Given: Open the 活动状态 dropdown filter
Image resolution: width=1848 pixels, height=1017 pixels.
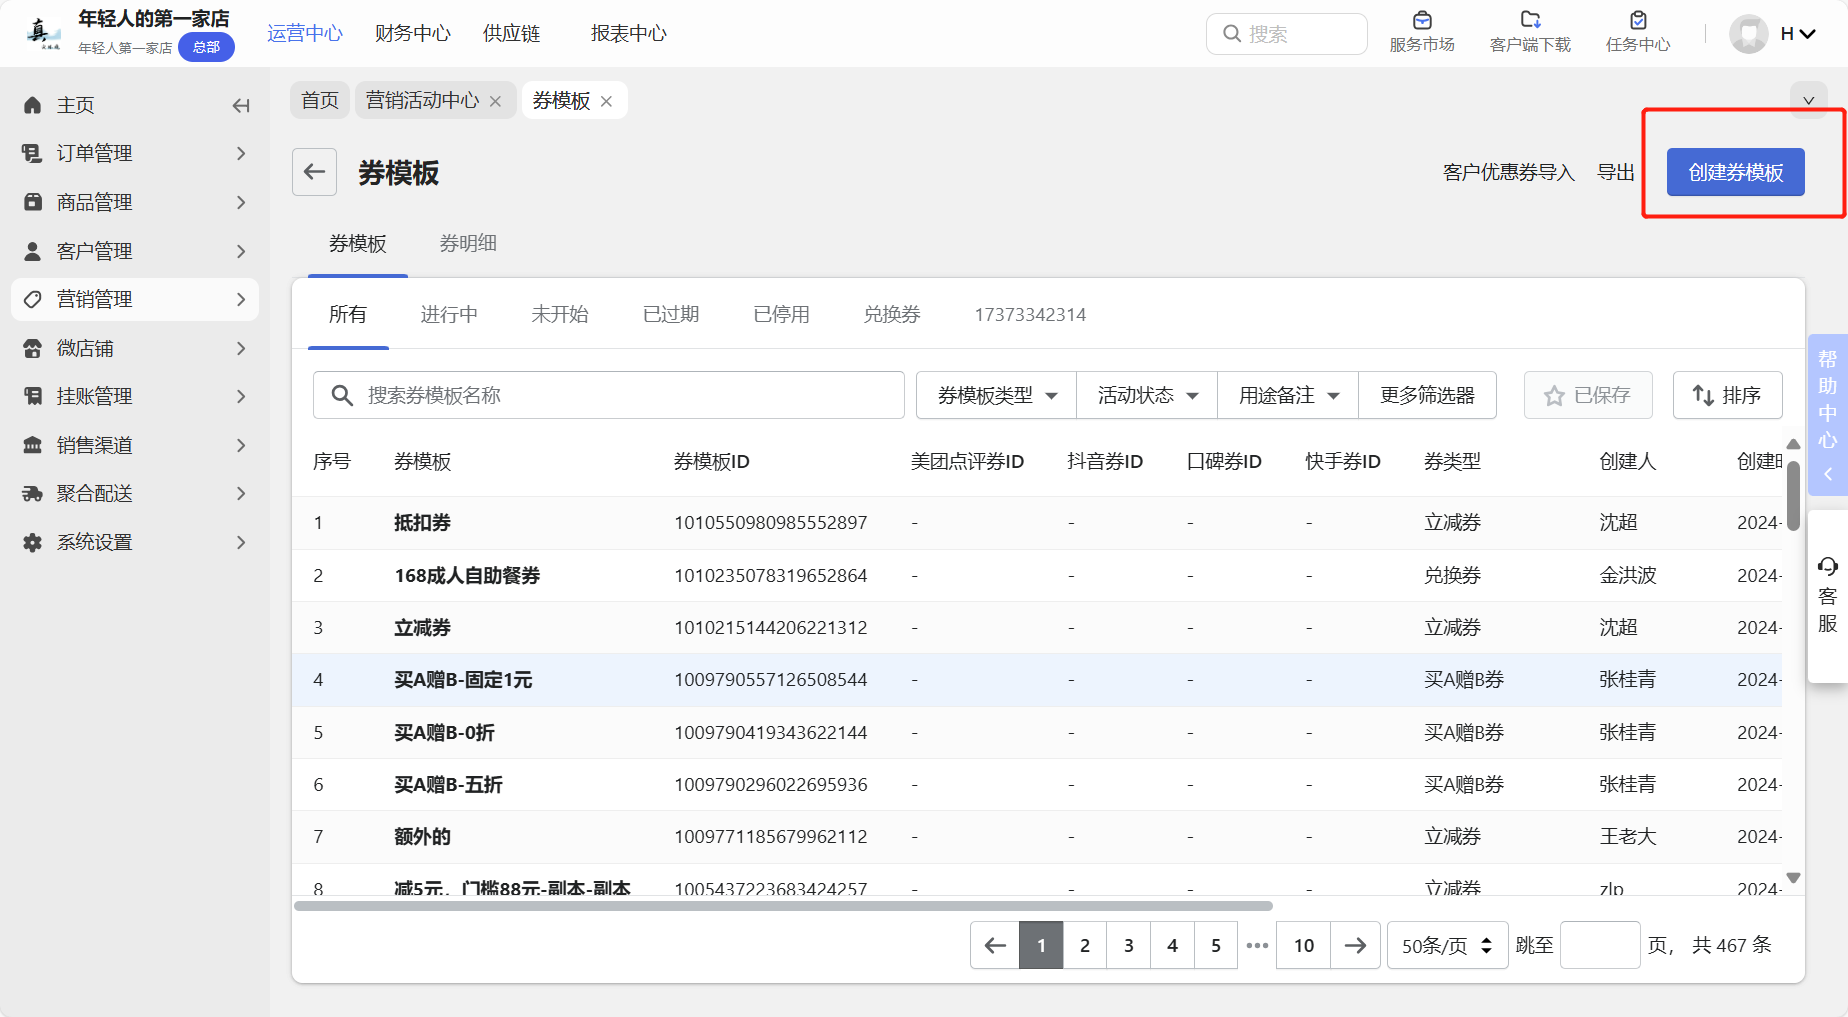Looking at the screenshot, I should pyautogui.click(x=1147, y=396).
